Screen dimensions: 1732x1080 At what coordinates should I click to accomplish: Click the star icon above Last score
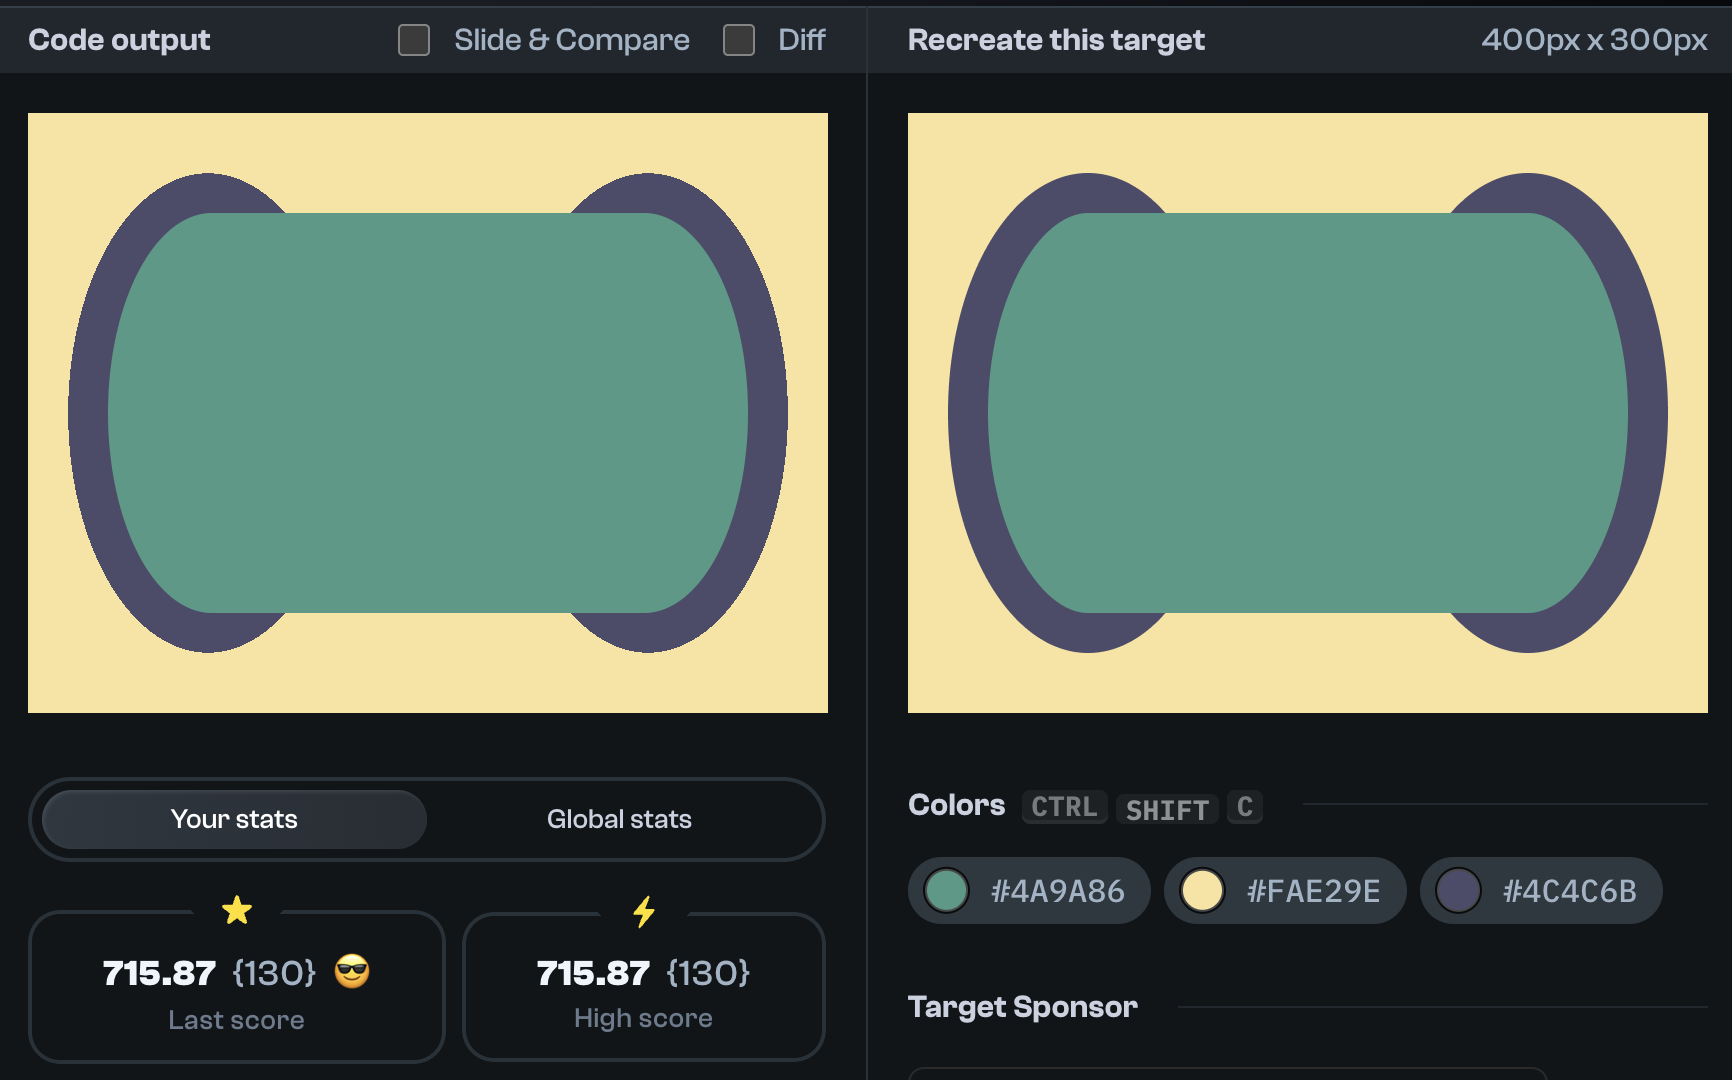coord(237,910)
